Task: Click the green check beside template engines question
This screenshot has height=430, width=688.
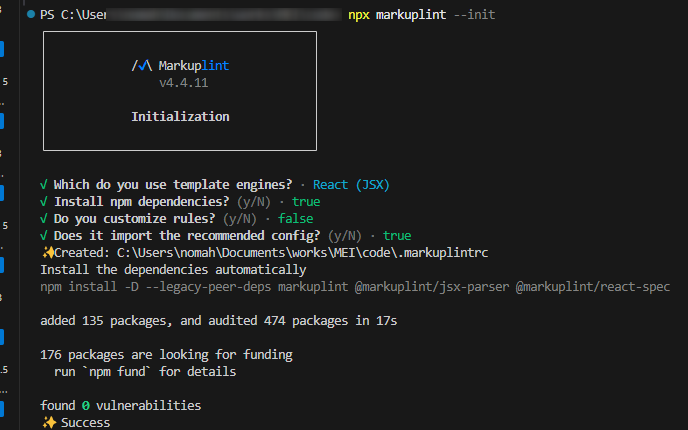Action: (x=44, y=185)
